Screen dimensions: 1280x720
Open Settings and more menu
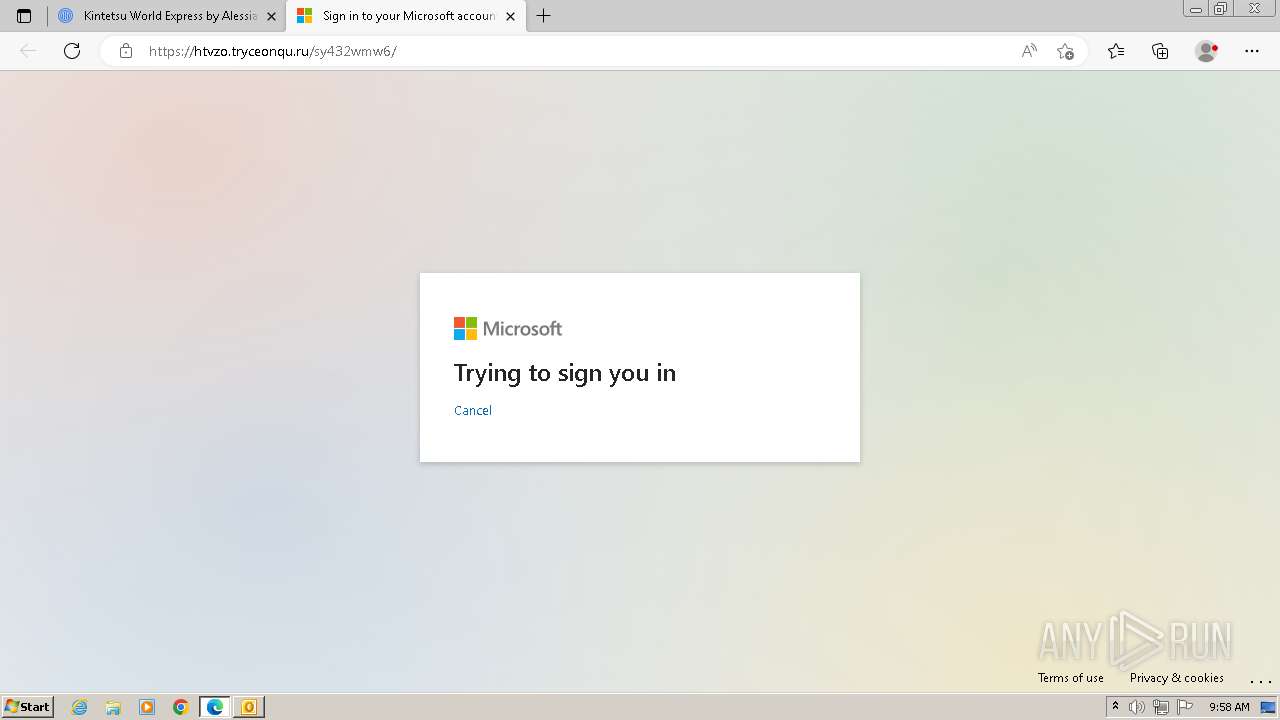tap(1252, 51)
